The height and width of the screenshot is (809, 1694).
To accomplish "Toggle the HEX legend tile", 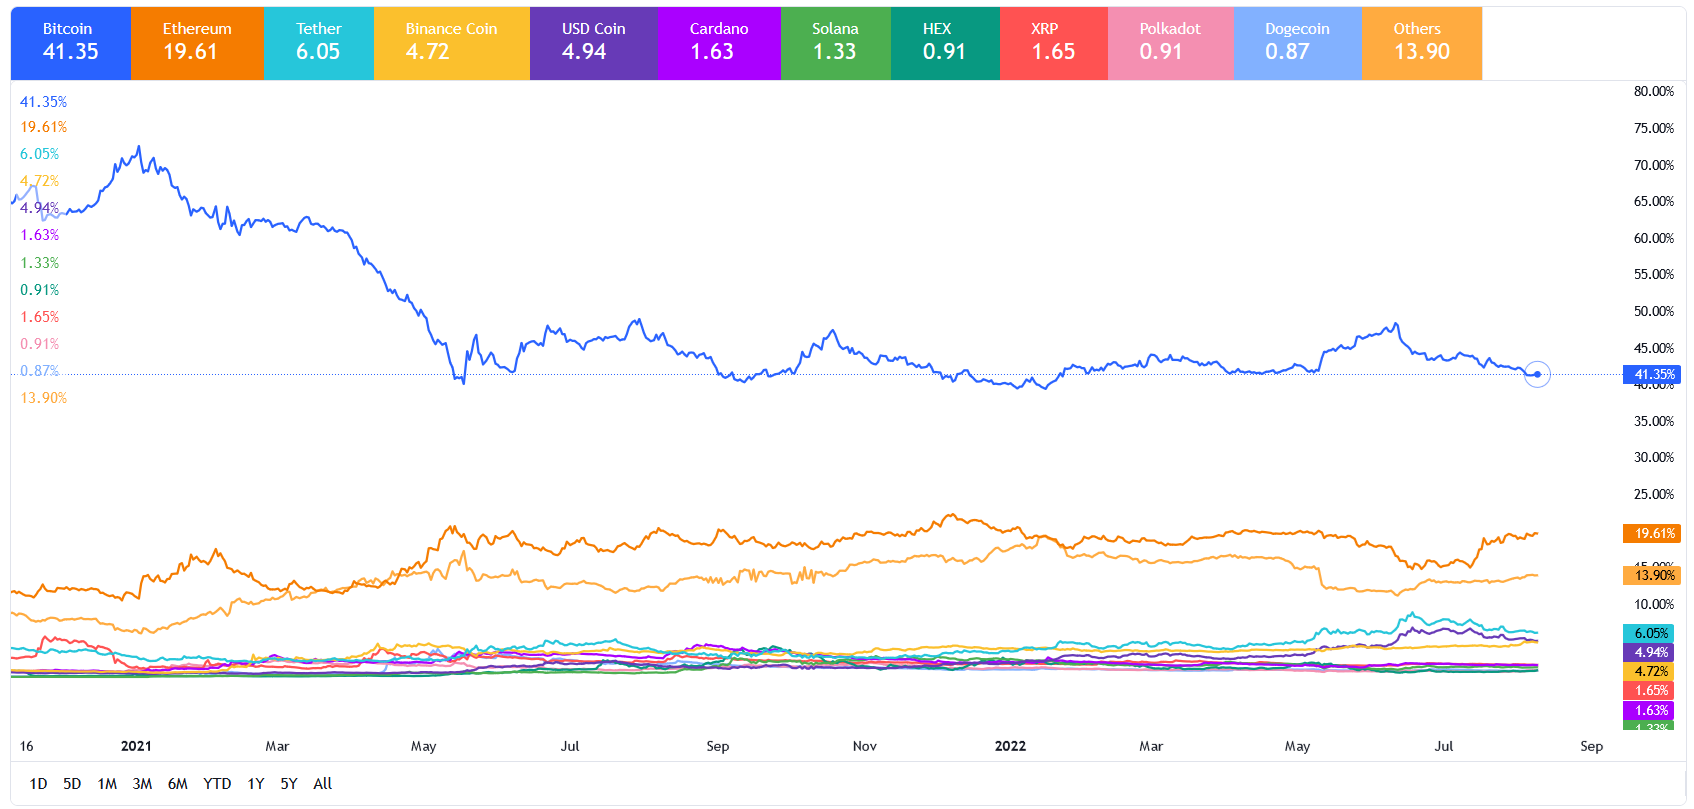I will point(945,43).
